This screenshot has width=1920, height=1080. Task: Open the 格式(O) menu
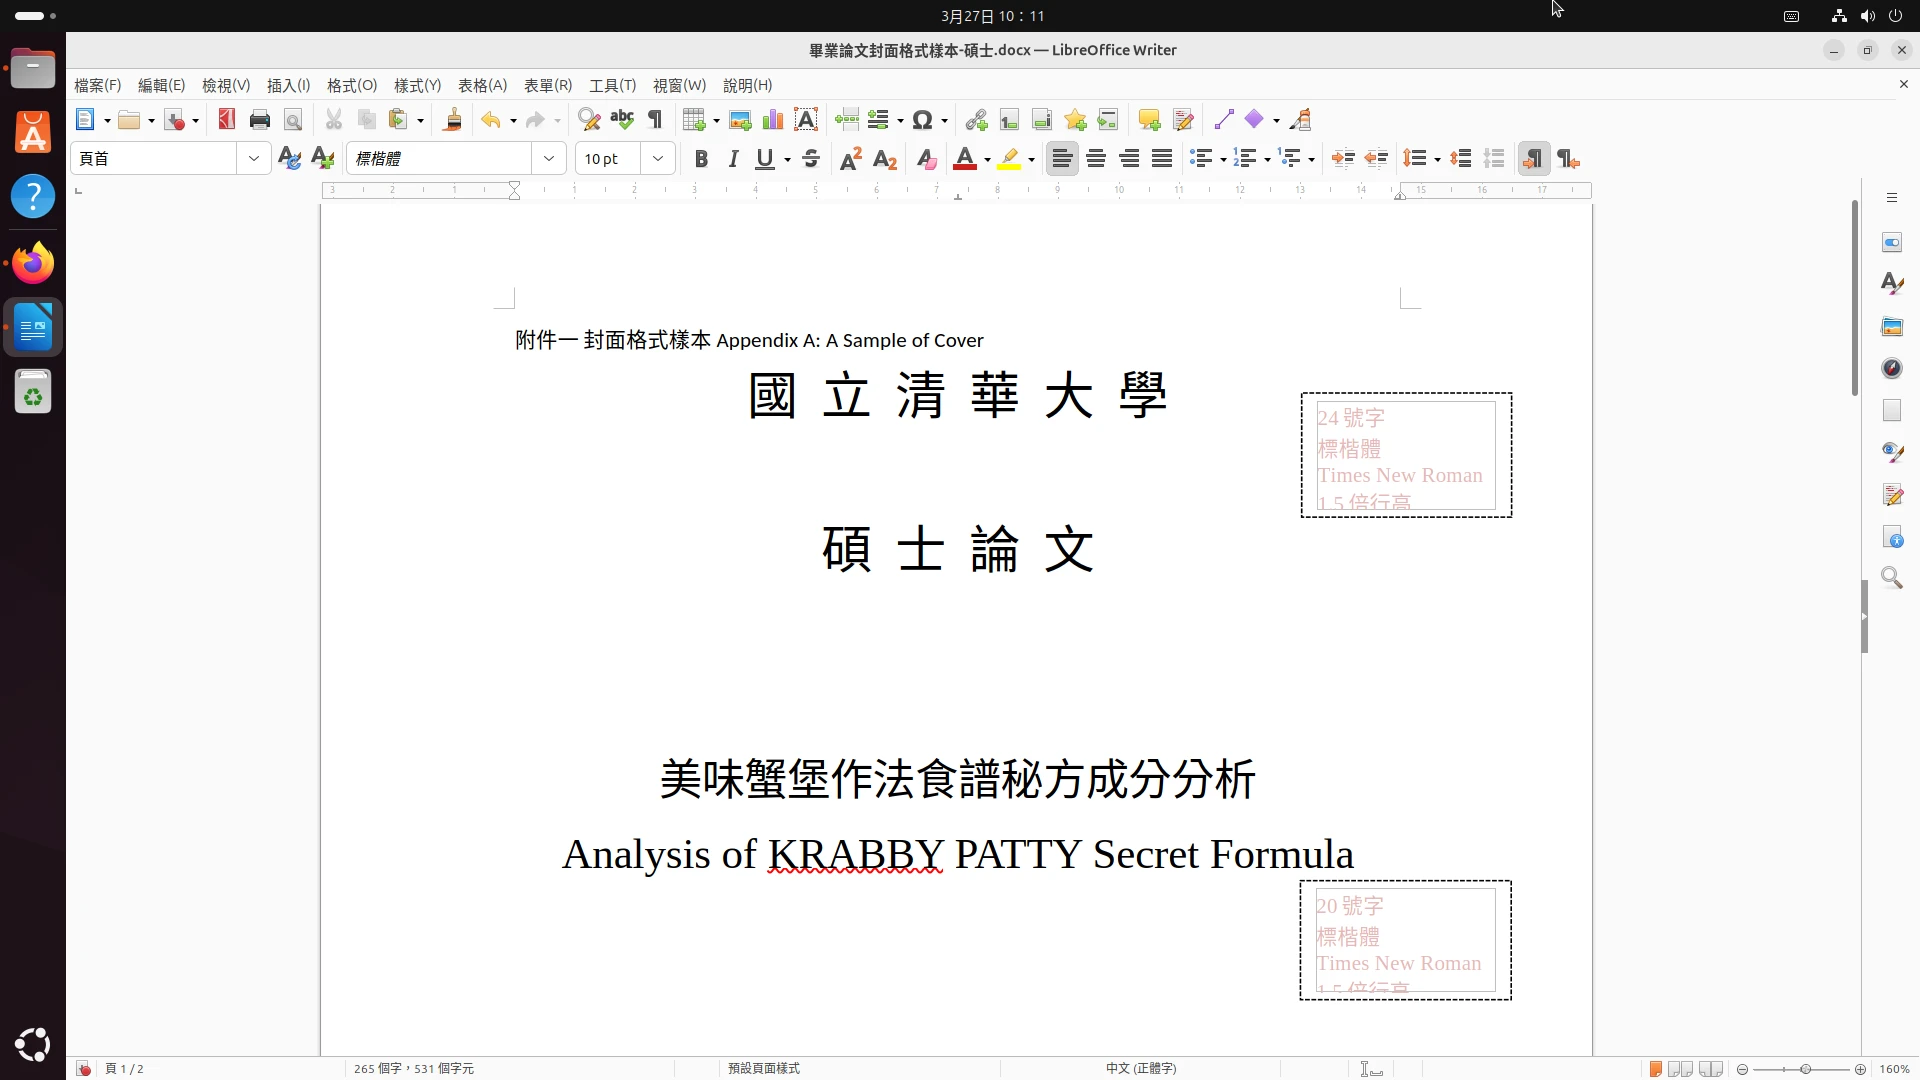tap(351, 85)
